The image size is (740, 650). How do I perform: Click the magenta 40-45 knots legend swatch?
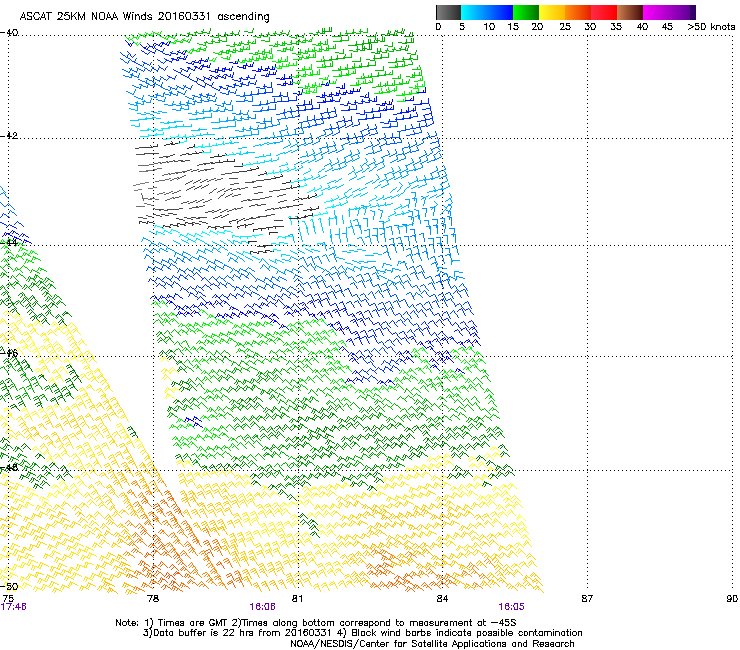(656, 12)
